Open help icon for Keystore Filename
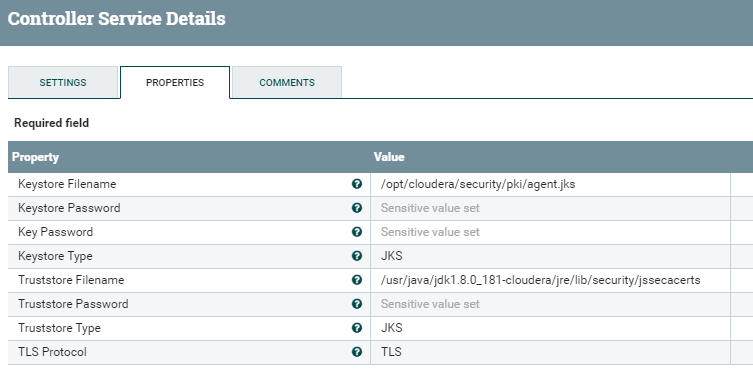 point(357,184)
